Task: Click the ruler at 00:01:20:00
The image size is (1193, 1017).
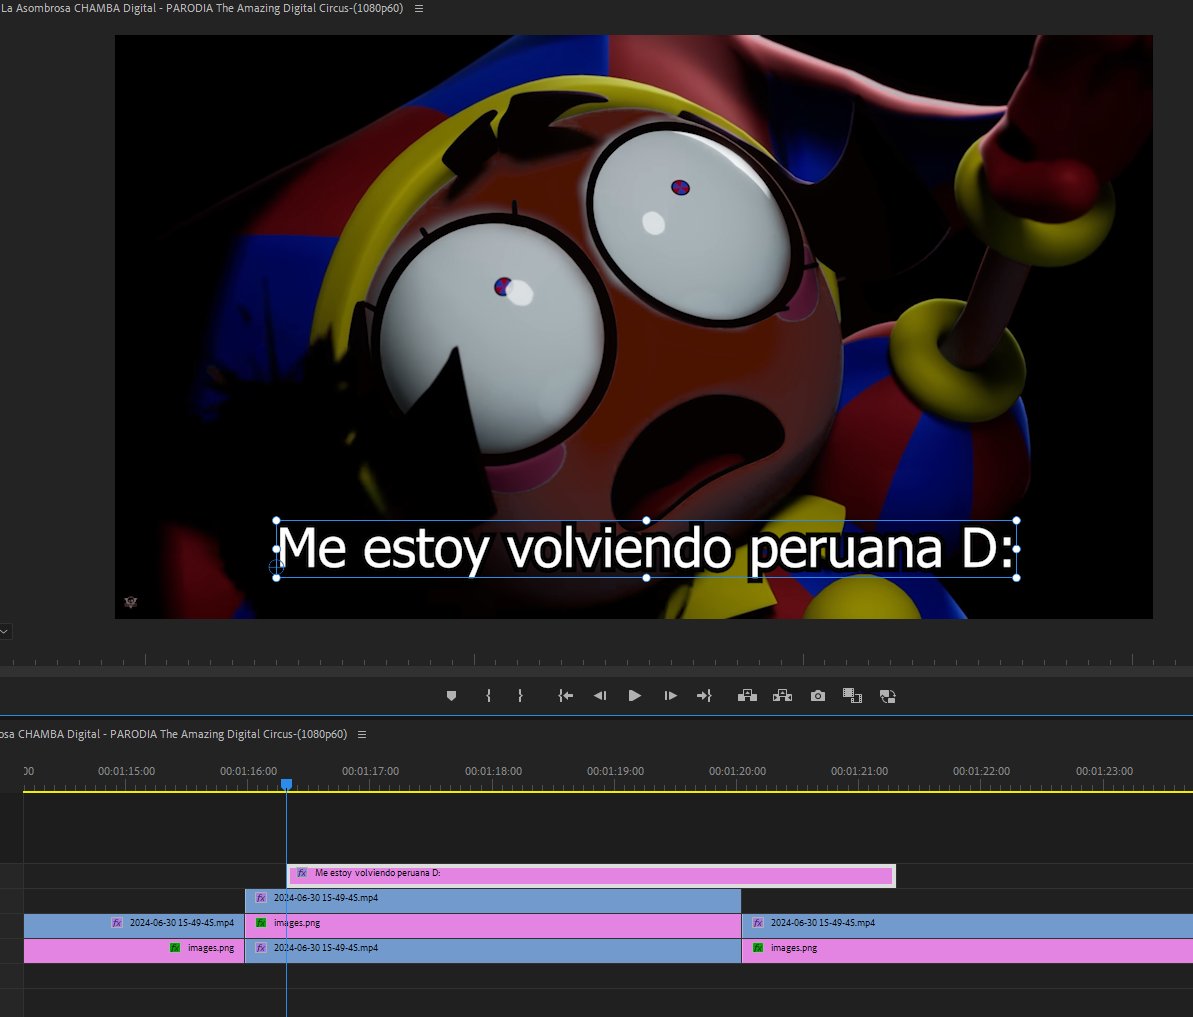Action: 737,771
